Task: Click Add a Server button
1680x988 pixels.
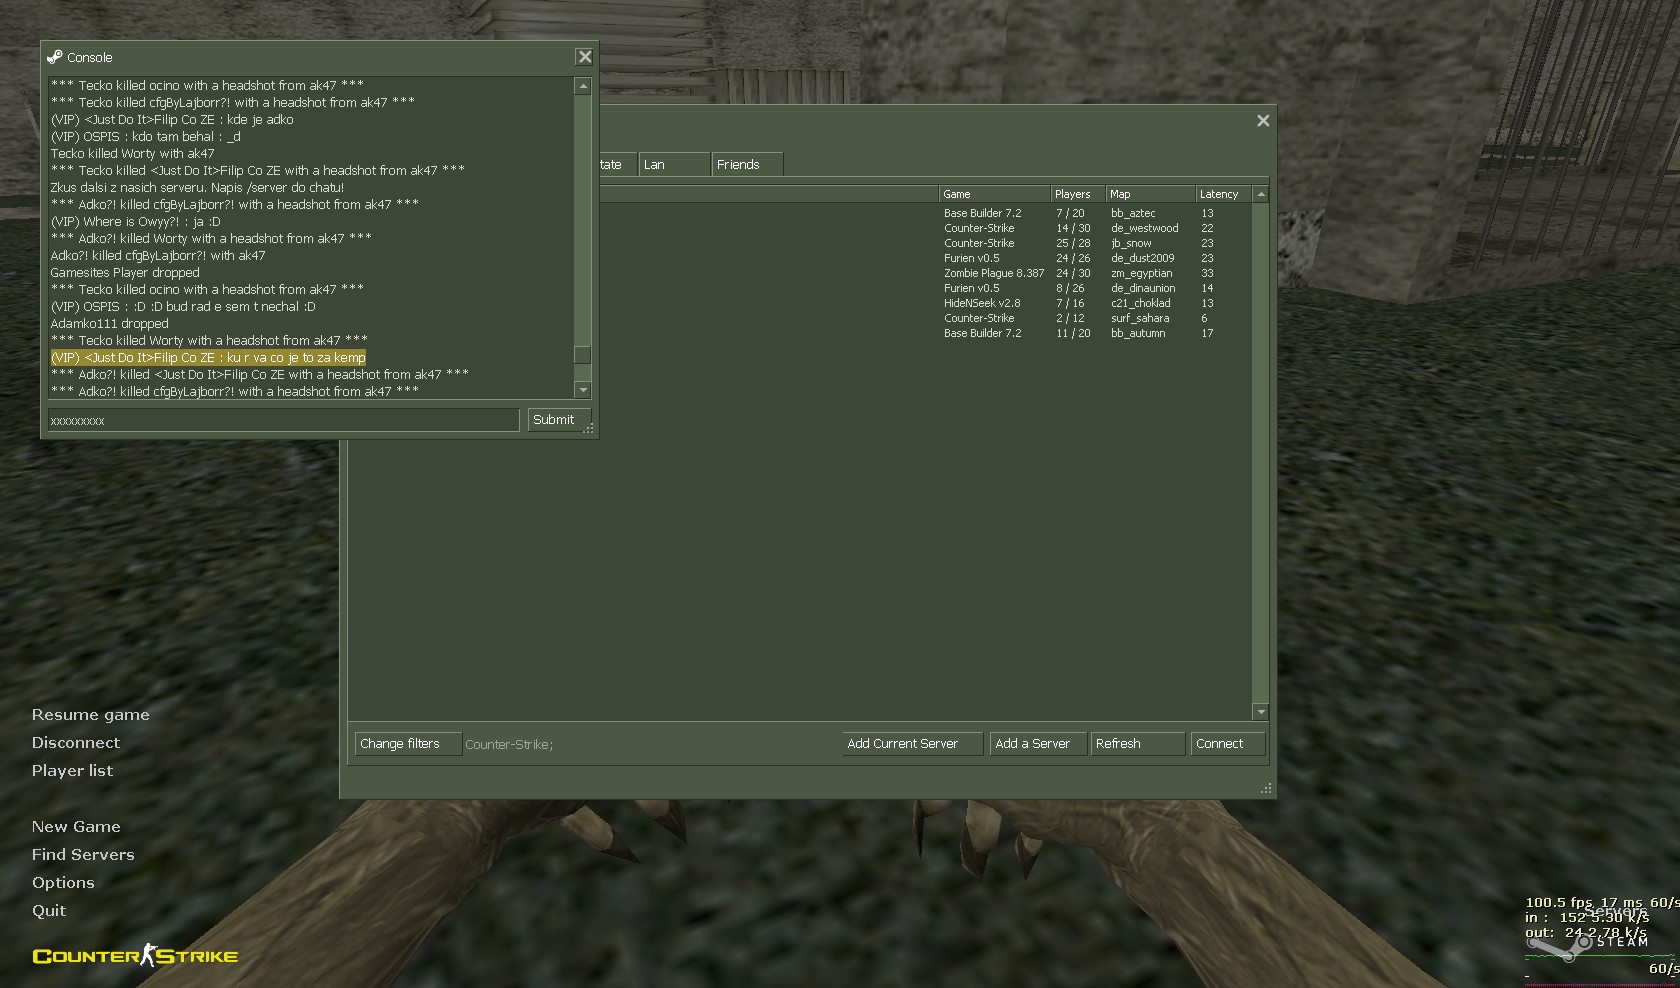Action: click(1038, 744)
